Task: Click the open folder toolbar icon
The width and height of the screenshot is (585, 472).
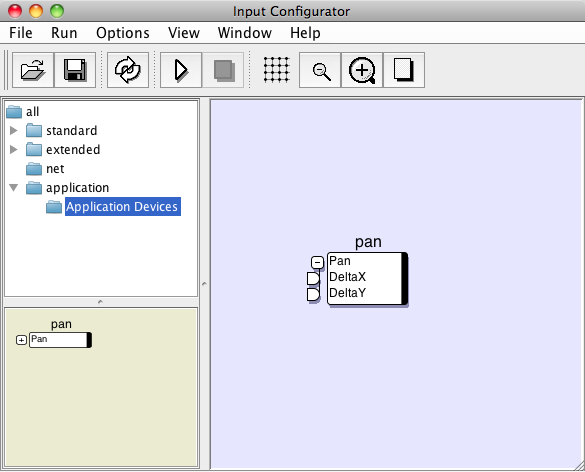Action: (33, 70)
